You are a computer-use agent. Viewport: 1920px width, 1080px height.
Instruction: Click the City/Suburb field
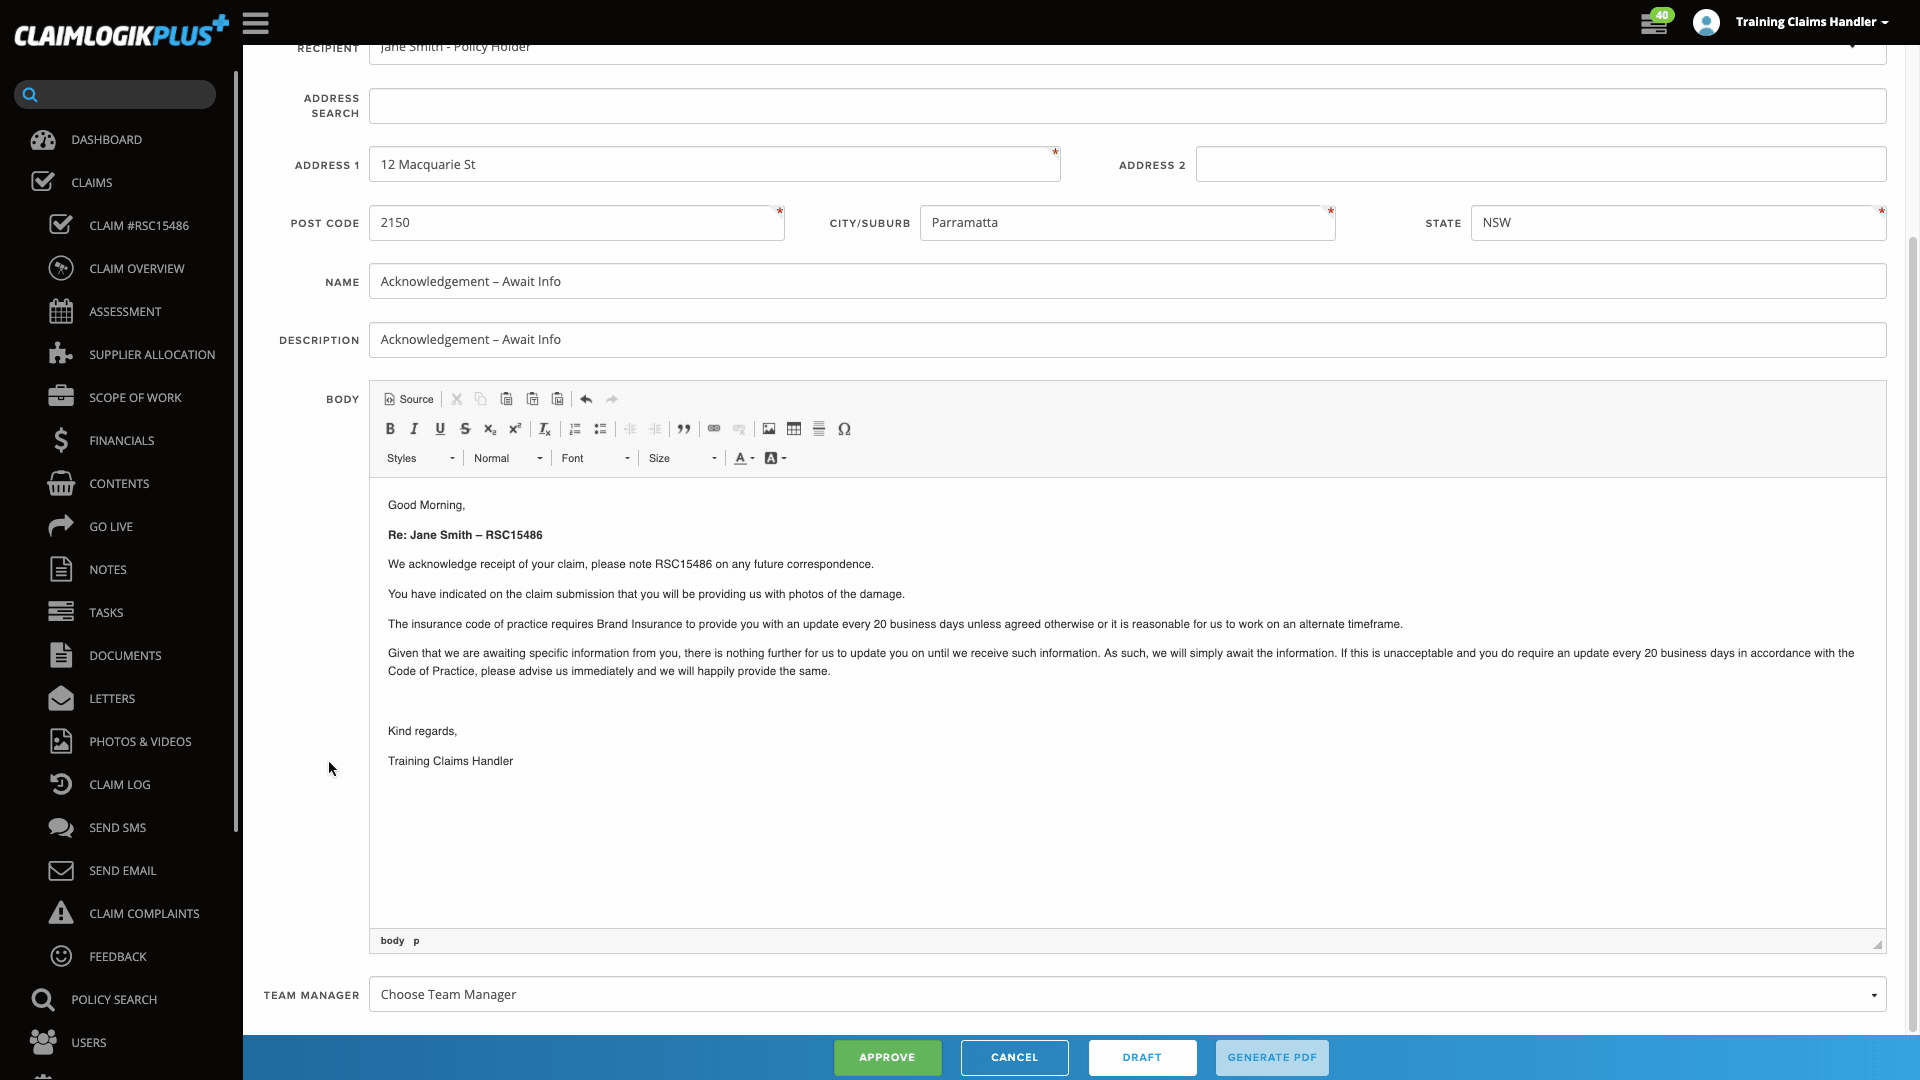tap(1127, 223)
